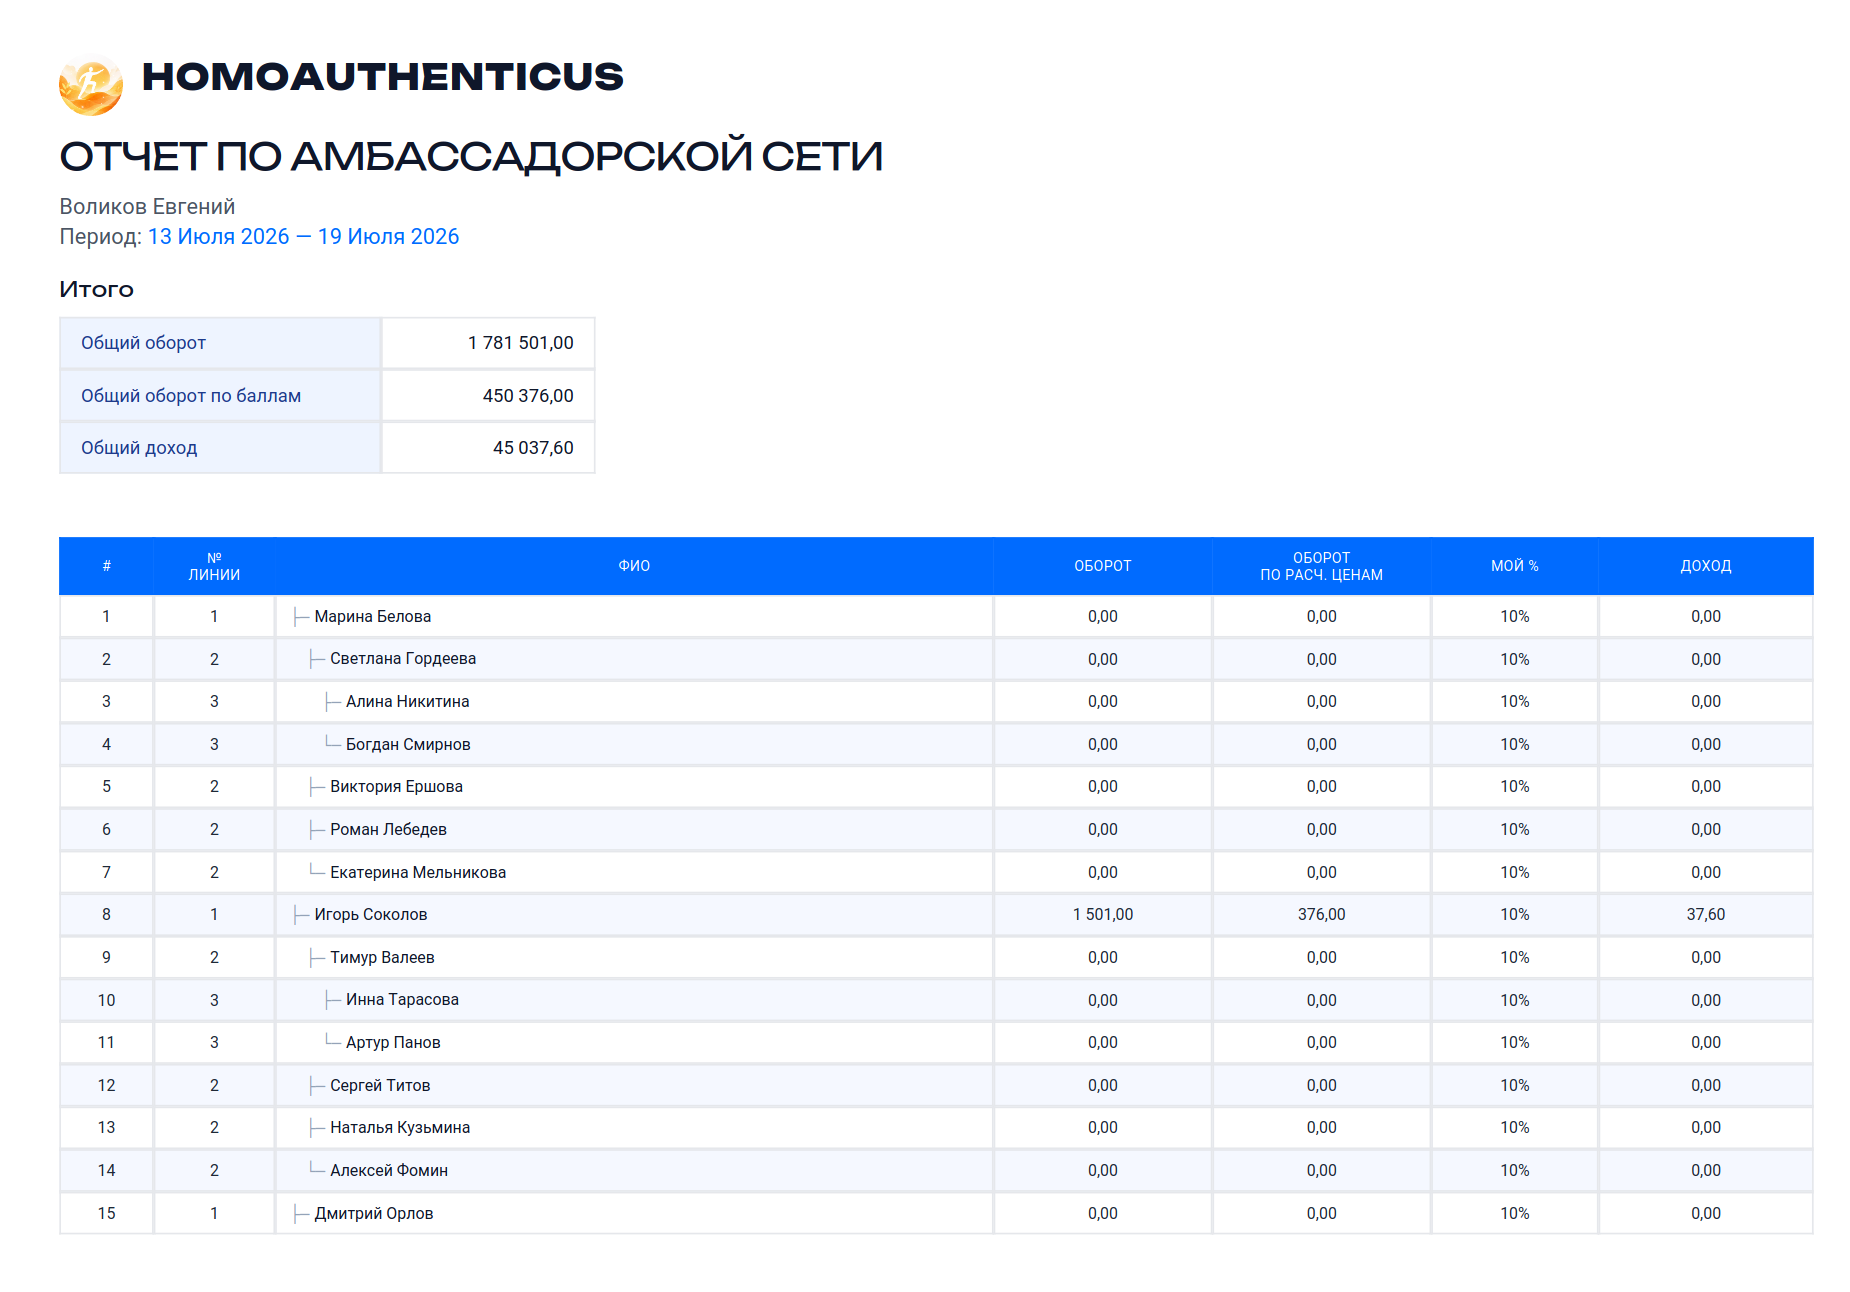Click the ДОХОД column header

pos(1705,566)
